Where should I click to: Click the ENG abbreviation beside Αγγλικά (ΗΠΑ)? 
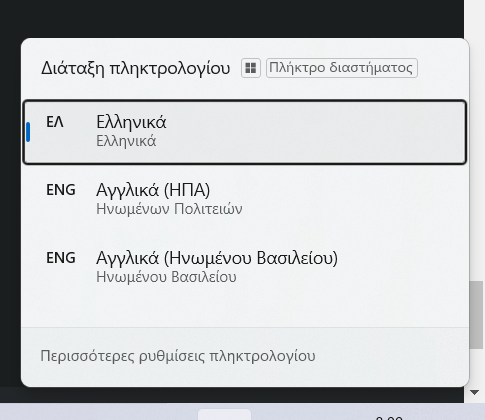click(61, 190)
